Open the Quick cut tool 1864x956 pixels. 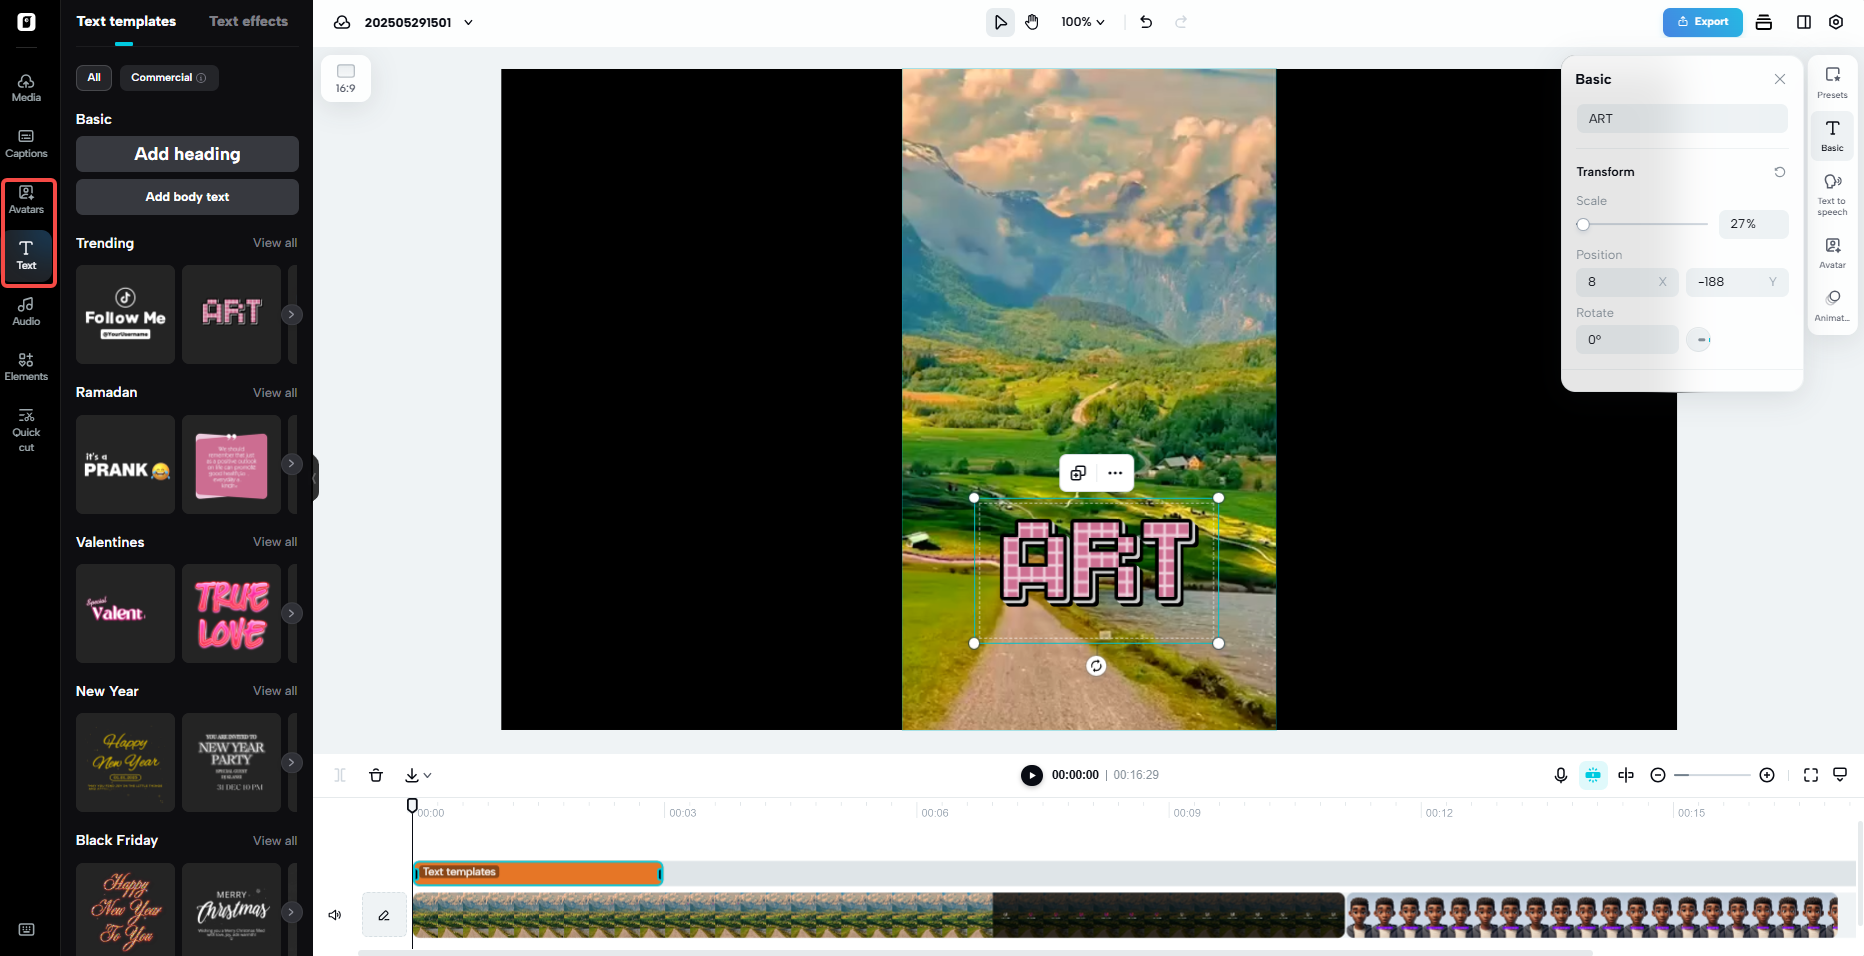point(26,429)
